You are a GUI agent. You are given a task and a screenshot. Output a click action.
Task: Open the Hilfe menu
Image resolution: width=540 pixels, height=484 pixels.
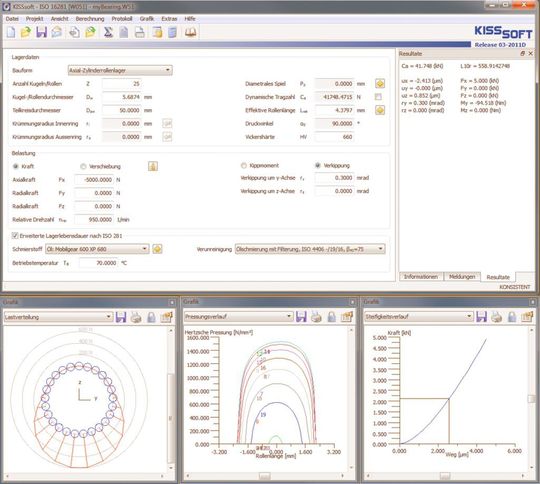coord(190,19)
